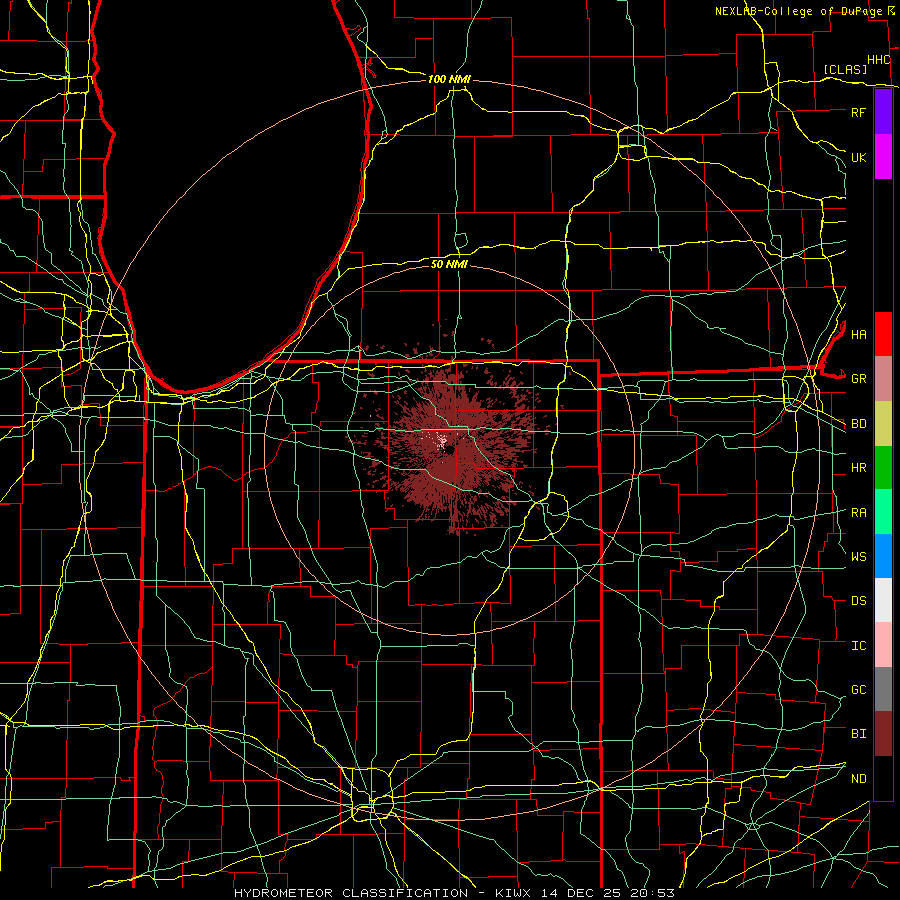Pick the RA mint-green legend swatch

click(883, 512)
